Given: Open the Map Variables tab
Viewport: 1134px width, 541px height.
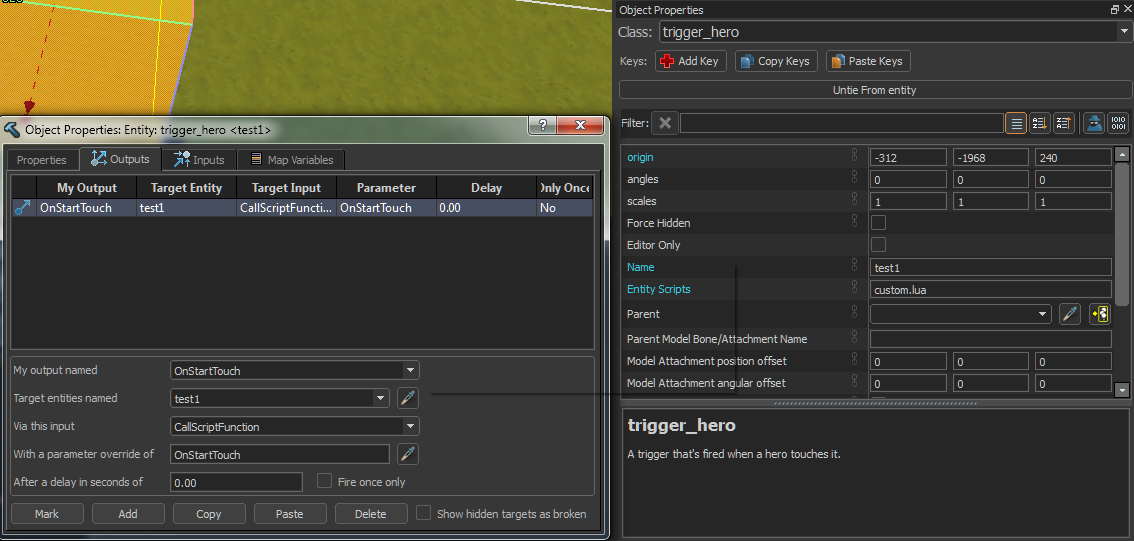Looking at the screenshot, I should [x=292, y=160].
